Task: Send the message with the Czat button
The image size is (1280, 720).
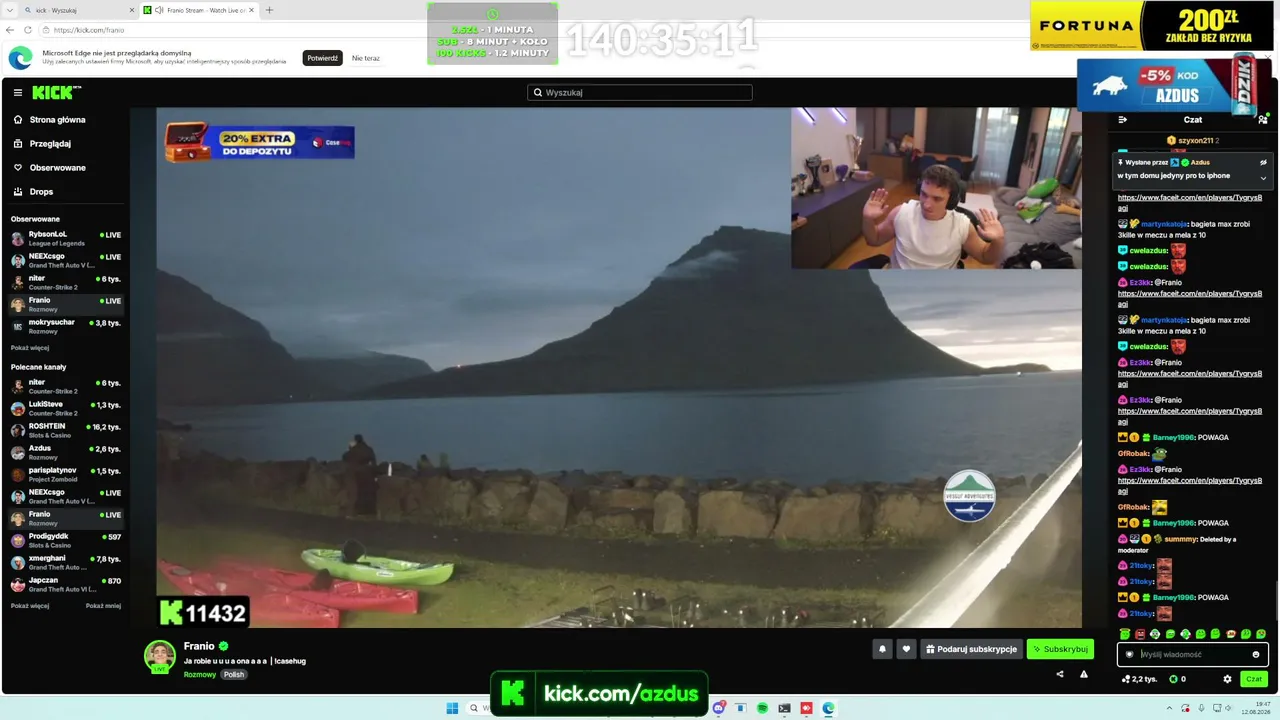Action: [x=1254, y=679]
